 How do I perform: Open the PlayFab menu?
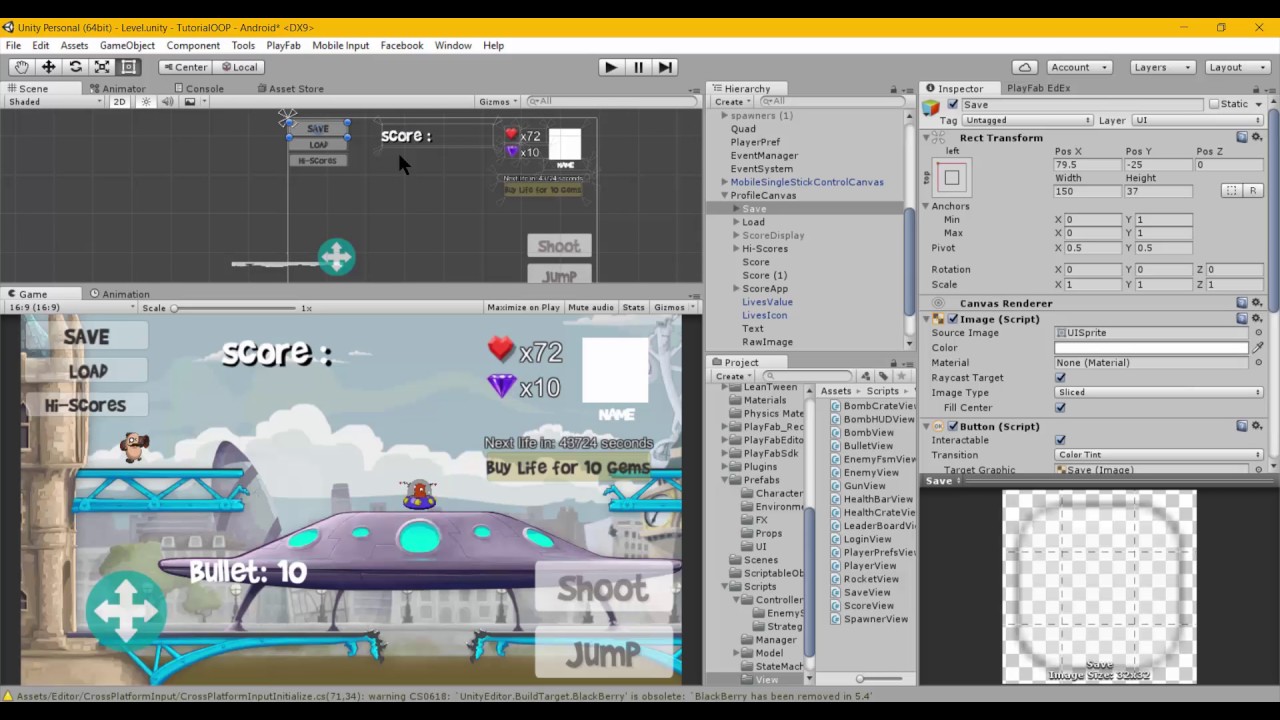283,45
